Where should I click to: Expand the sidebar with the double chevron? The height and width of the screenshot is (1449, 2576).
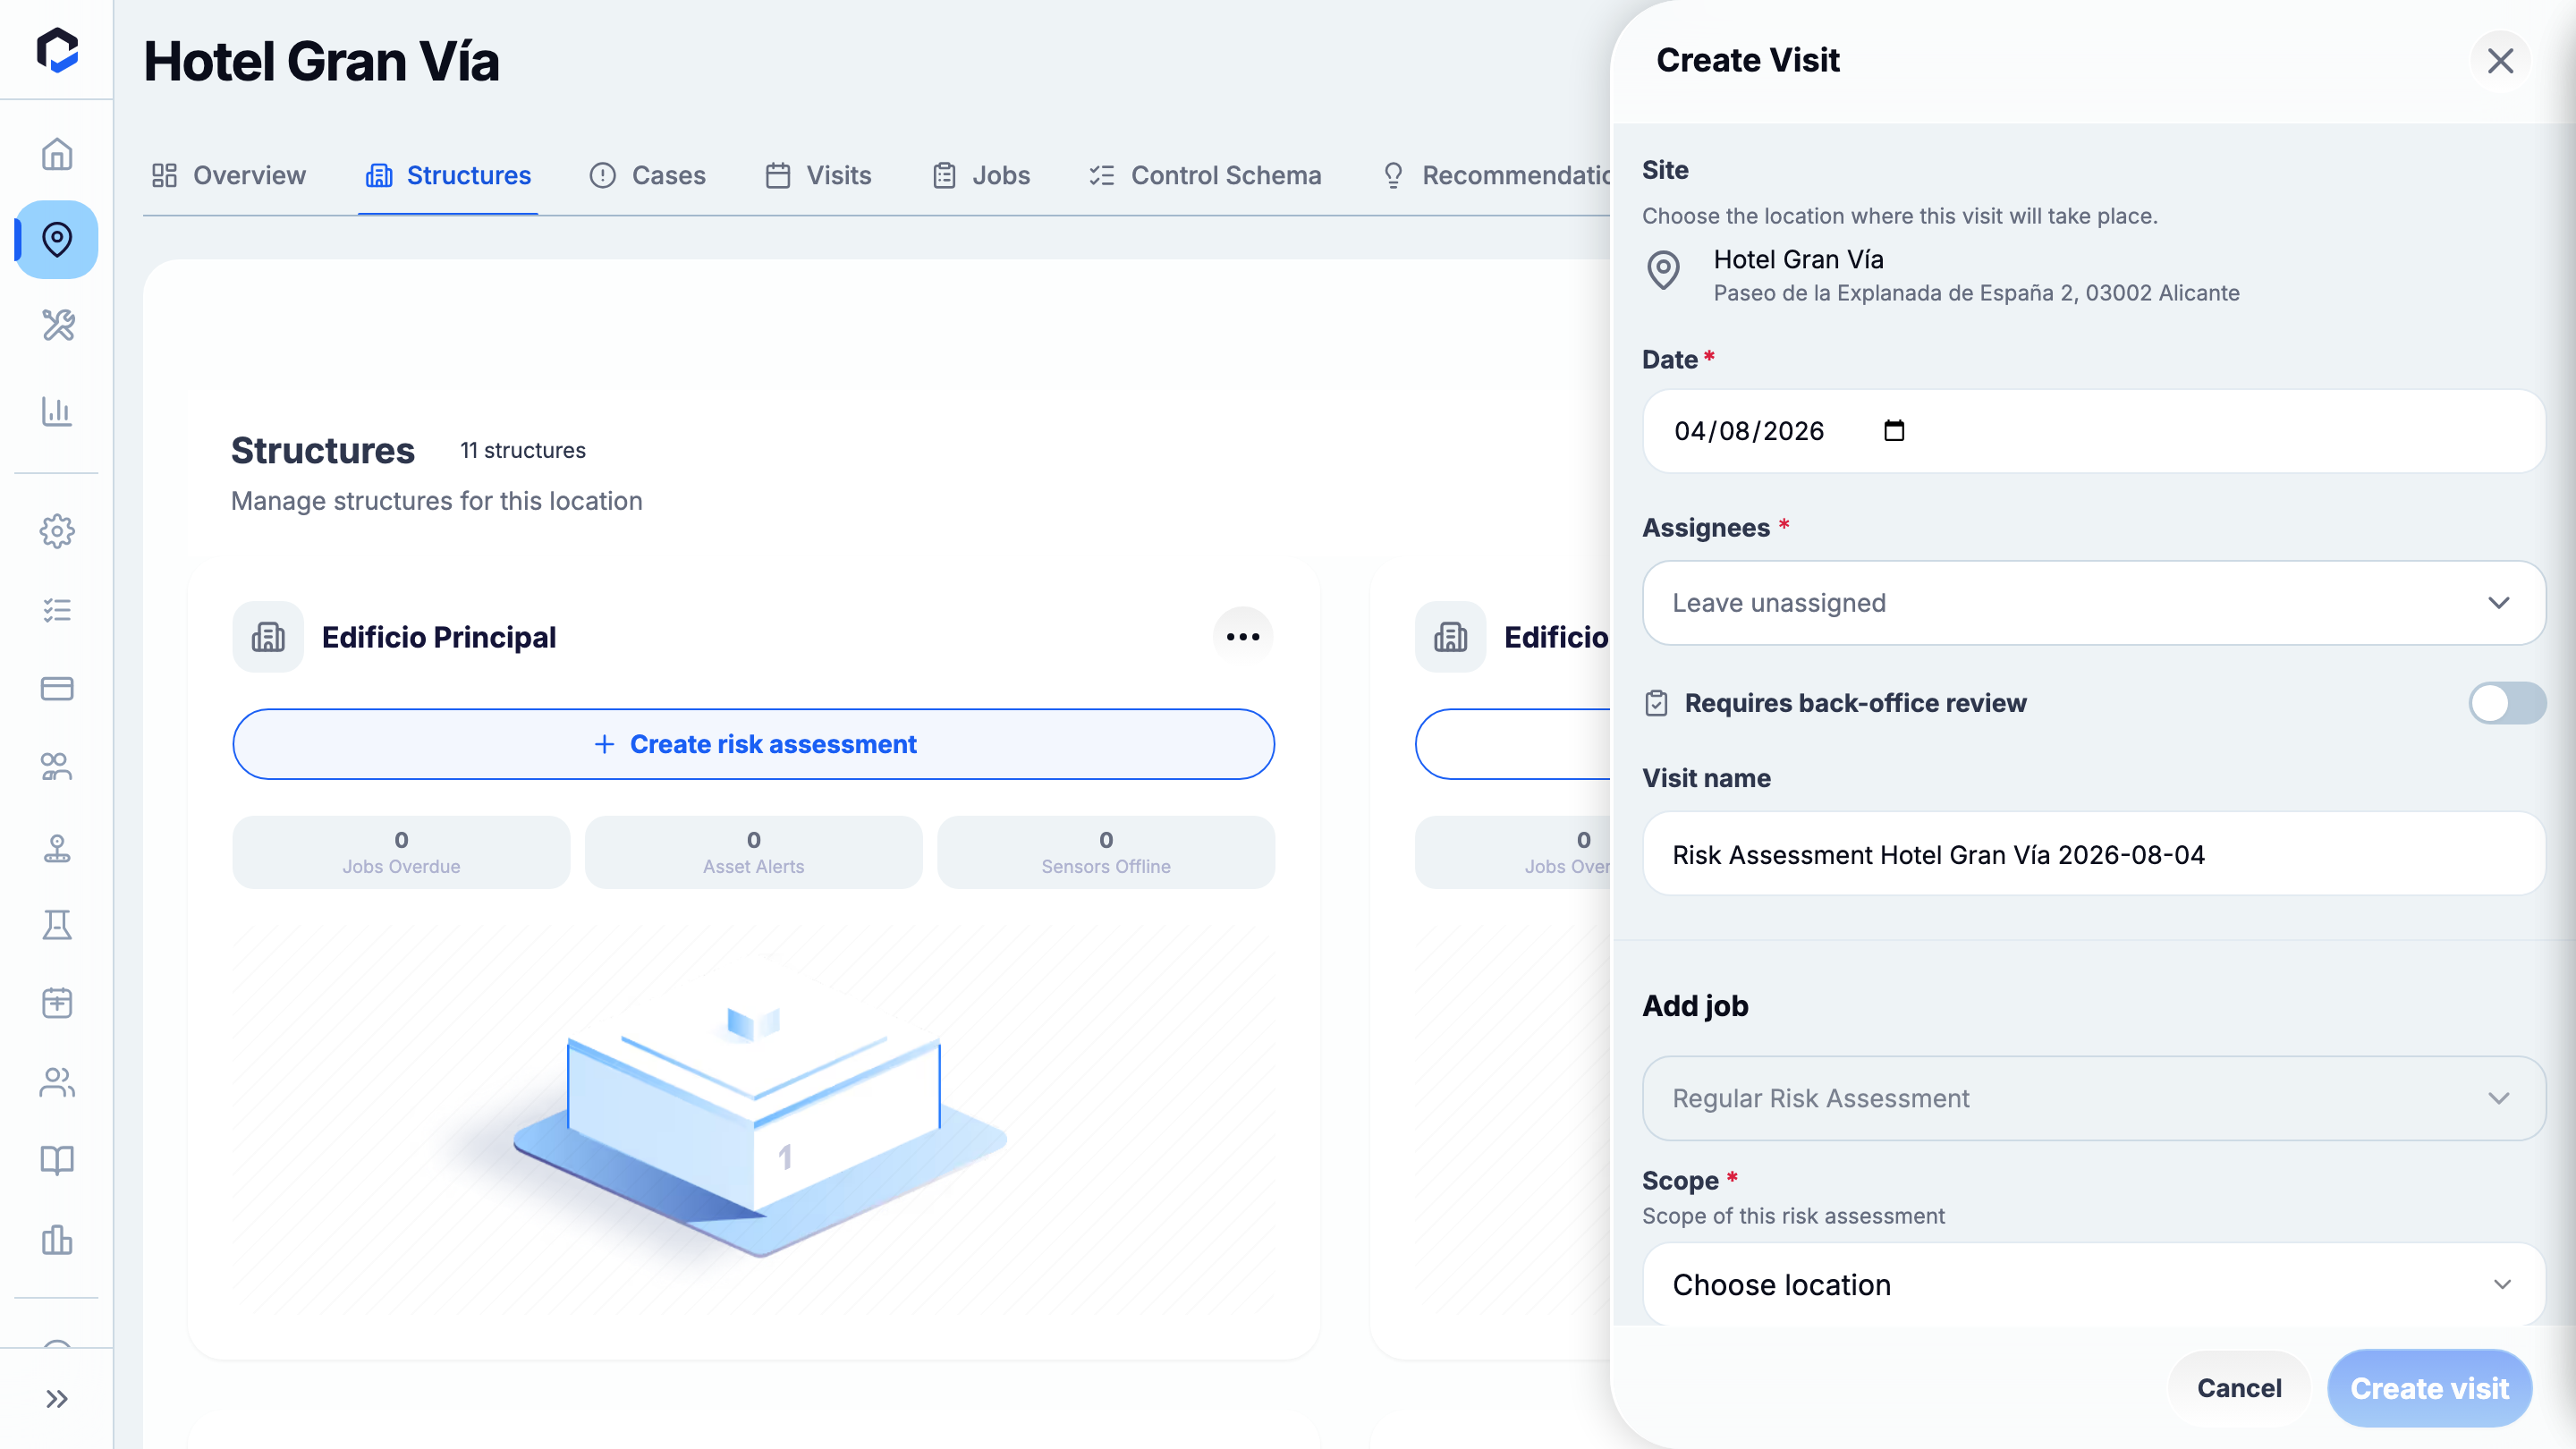pos(57,1398)
